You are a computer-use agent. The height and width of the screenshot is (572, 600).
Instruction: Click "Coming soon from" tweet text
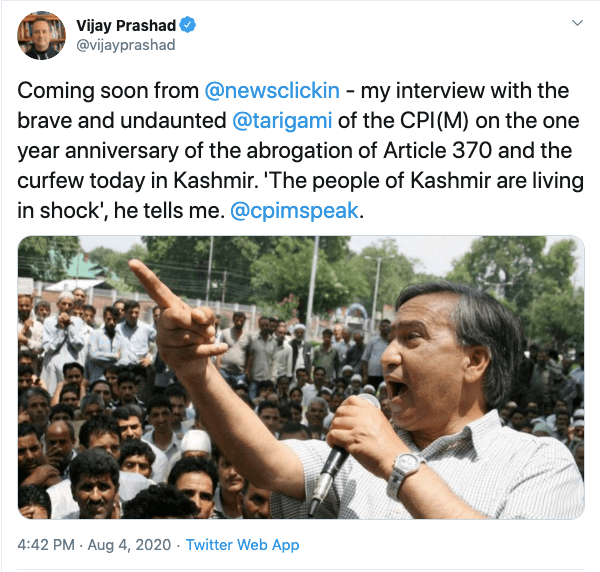click(x=108, y=91)
